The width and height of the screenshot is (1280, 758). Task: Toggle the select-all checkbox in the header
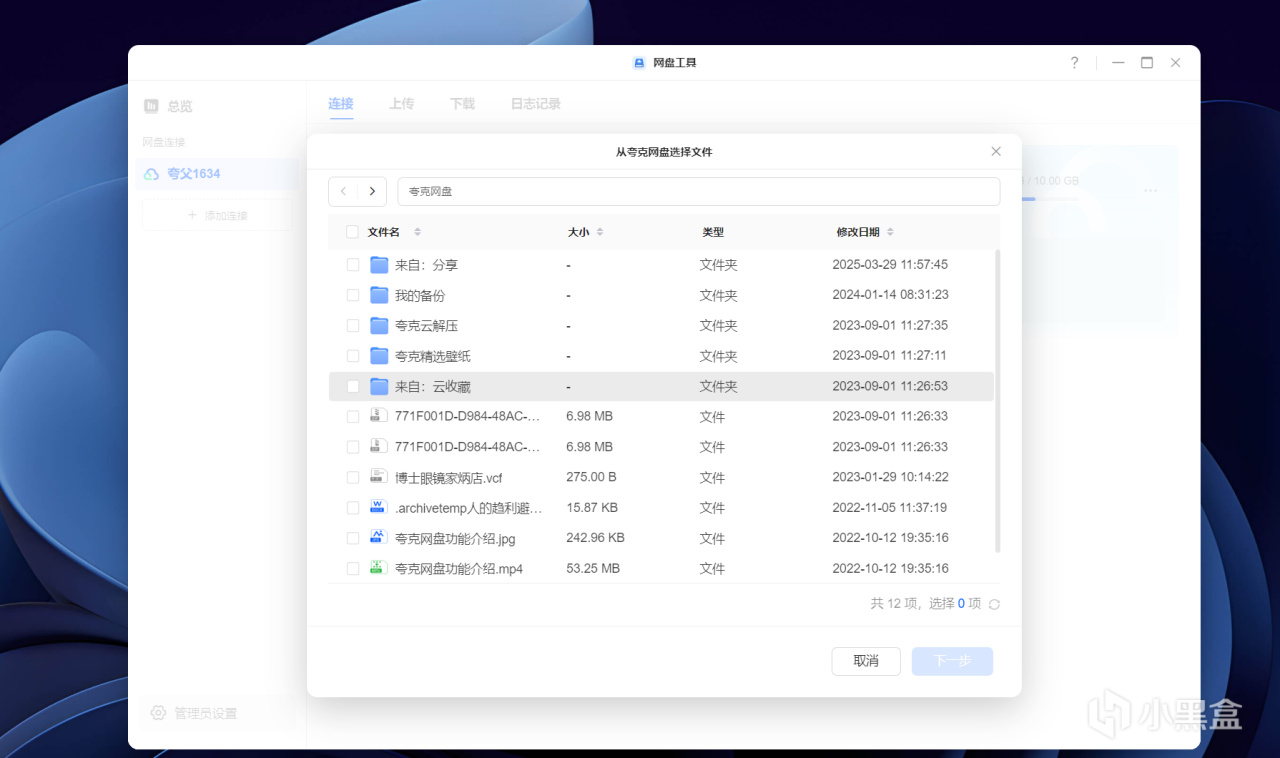pos(352,232)
